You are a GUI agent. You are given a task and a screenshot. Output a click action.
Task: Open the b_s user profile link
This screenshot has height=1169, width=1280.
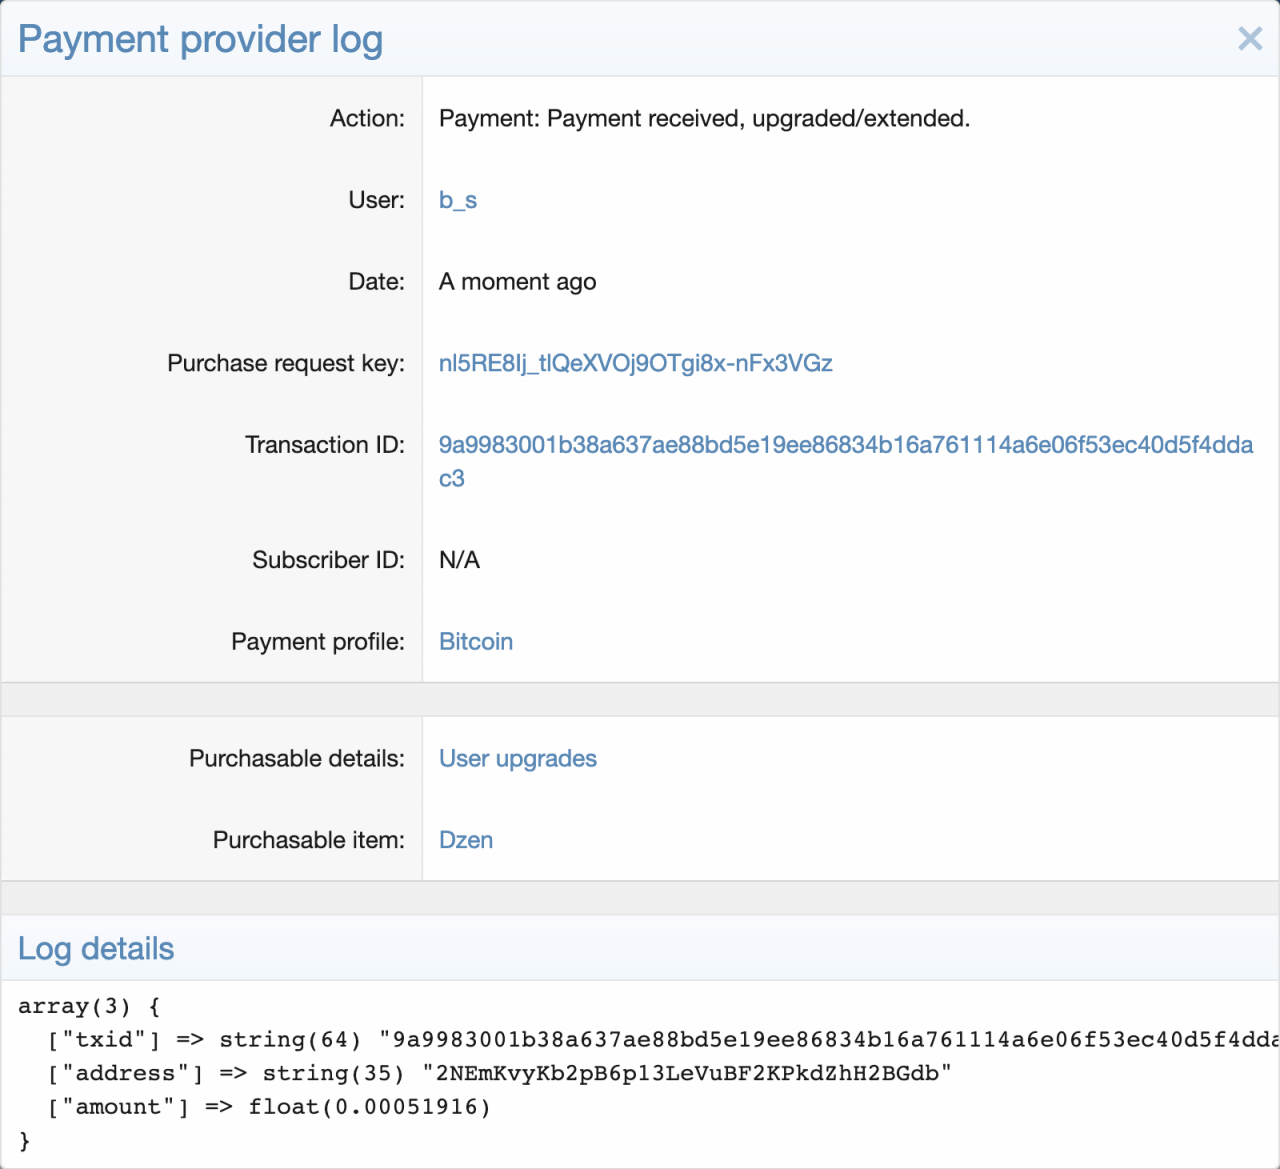point(458,200)
